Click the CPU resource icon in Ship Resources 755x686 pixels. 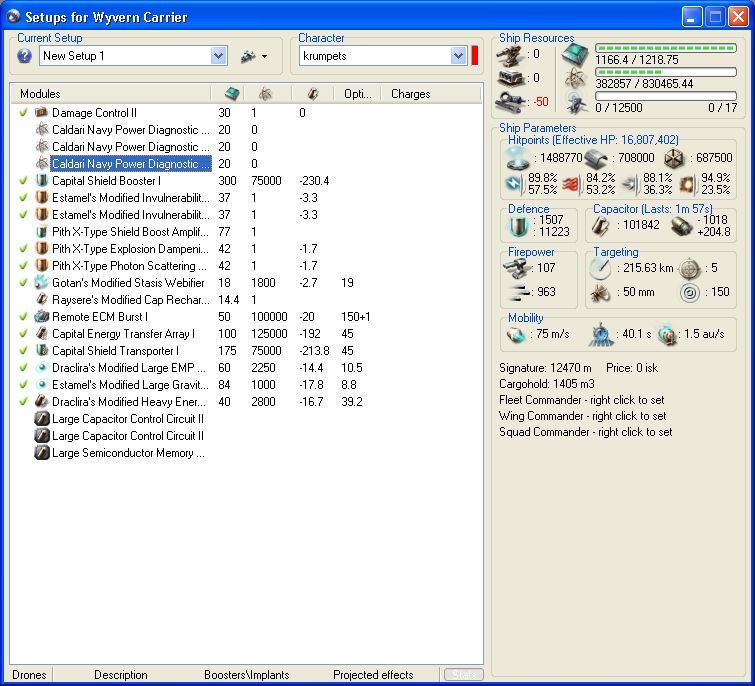[x=575, y=54]
